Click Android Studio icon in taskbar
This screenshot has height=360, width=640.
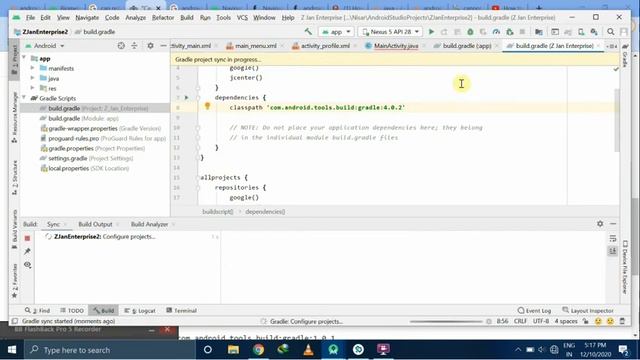coord(333,350)
